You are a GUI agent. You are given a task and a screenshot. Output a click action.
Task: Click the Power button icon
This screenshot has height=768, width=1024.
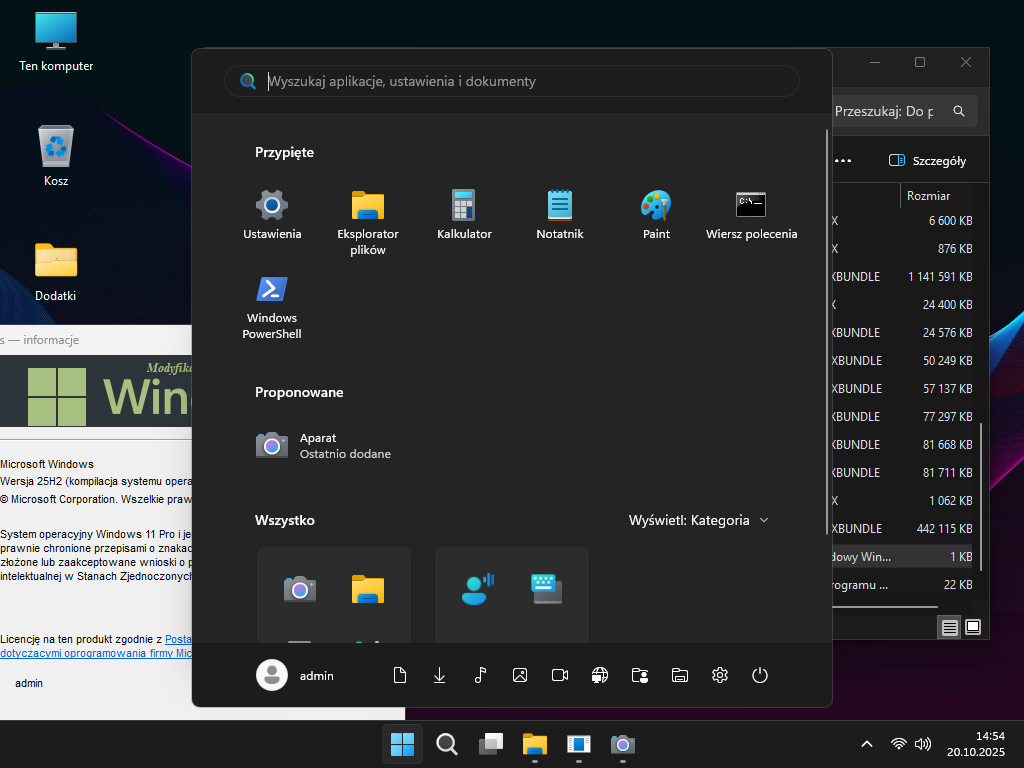coord(760,675)
